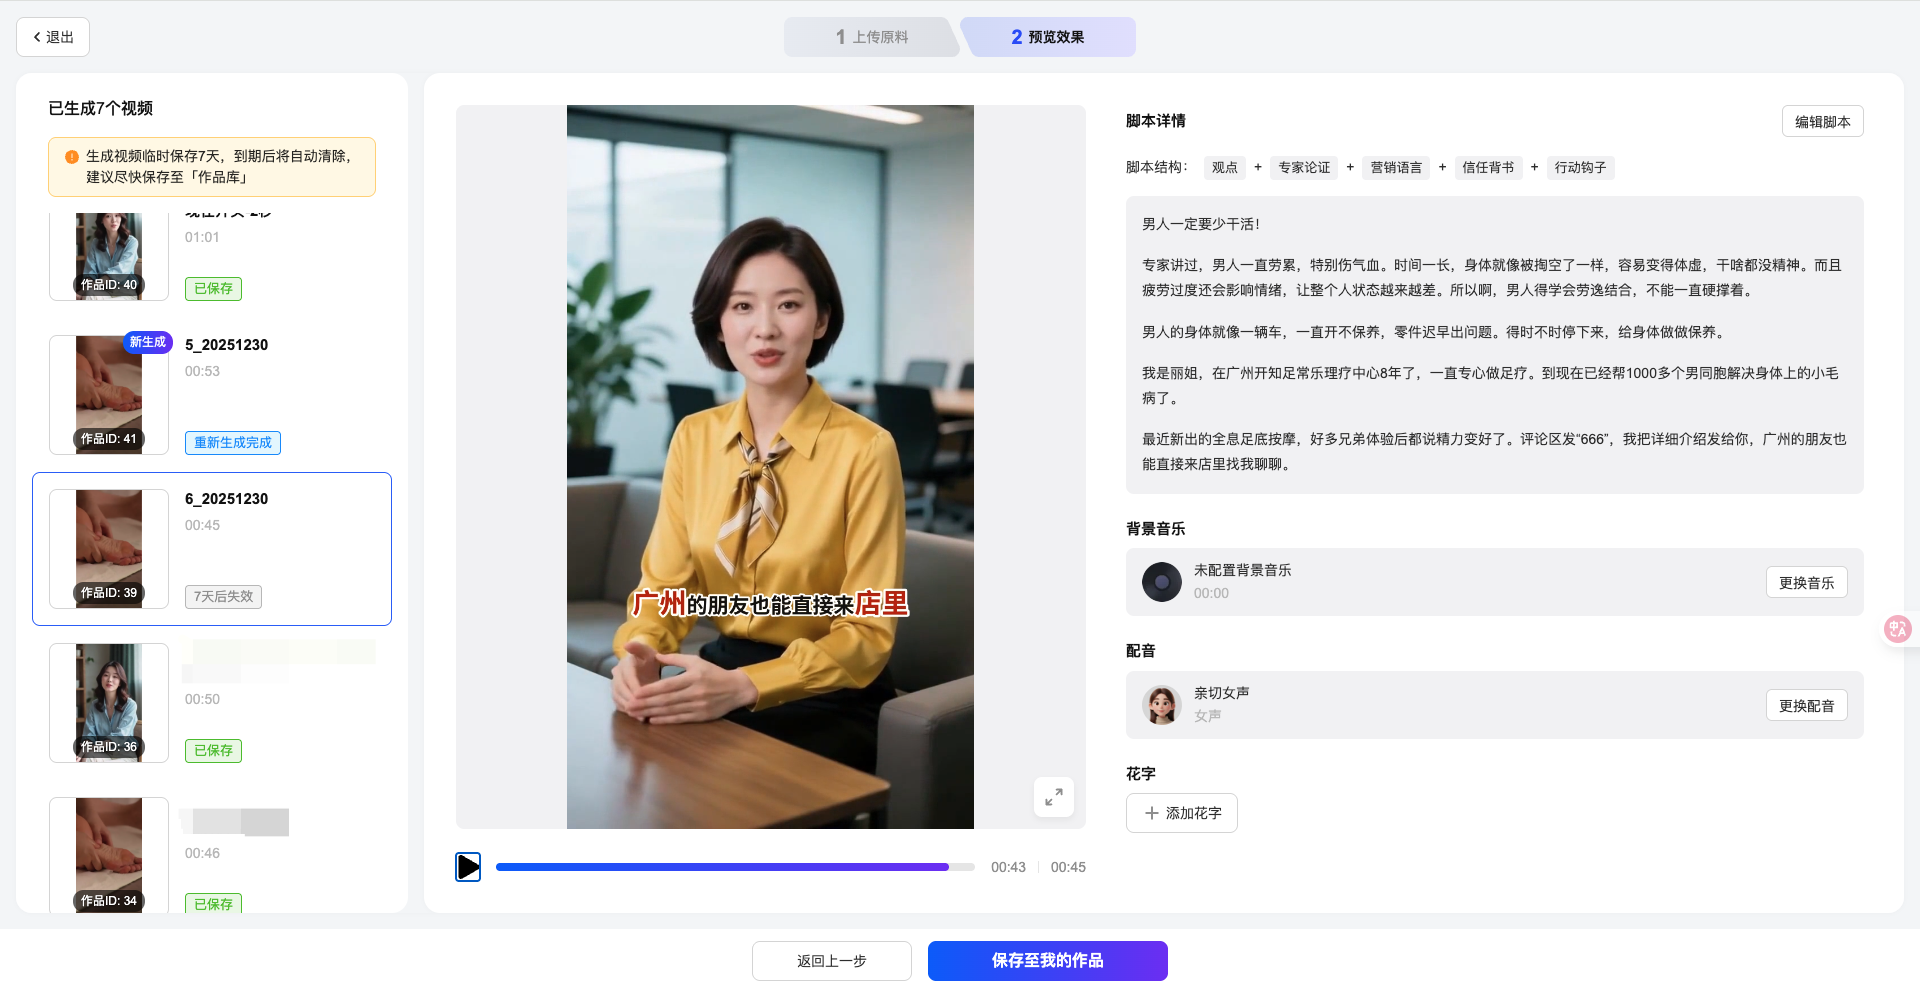The height and width of the screenshot is (993, 1920).
Task: Click the 亲切女声 voice avatar
Action: 1161,705
